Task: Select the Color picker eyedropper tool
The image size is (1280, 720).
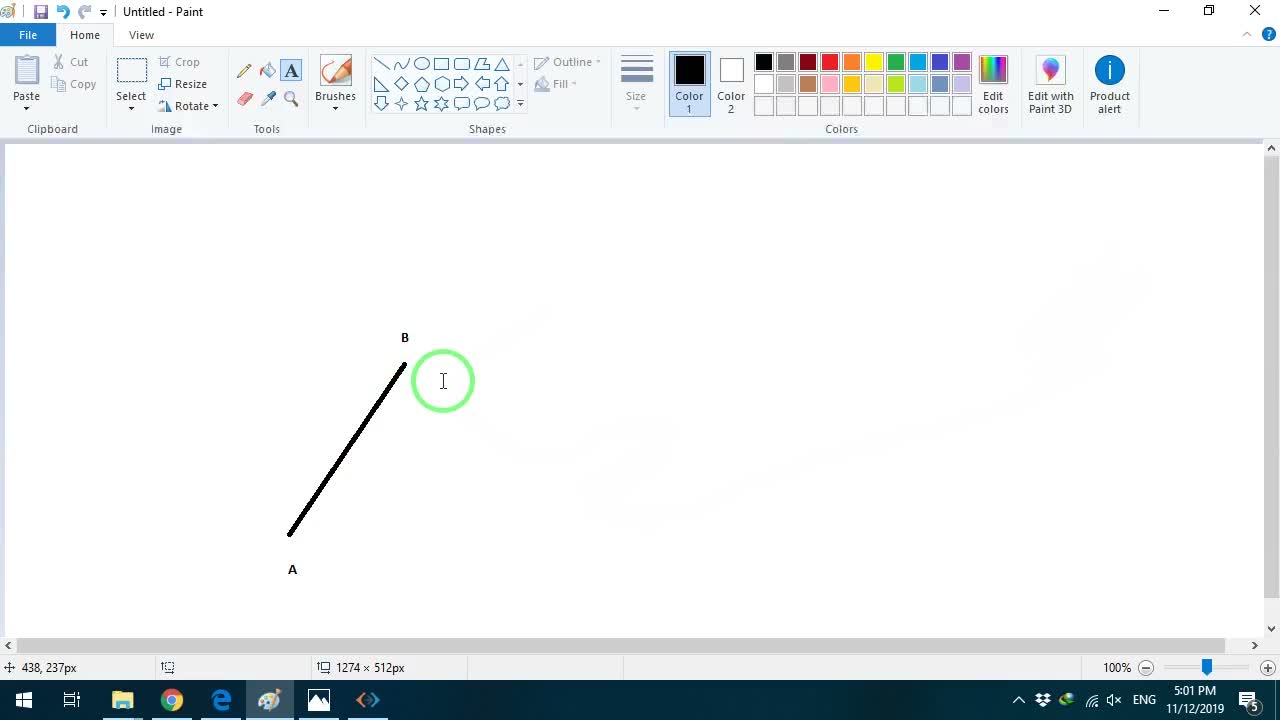Action: (x=268, y=99)
